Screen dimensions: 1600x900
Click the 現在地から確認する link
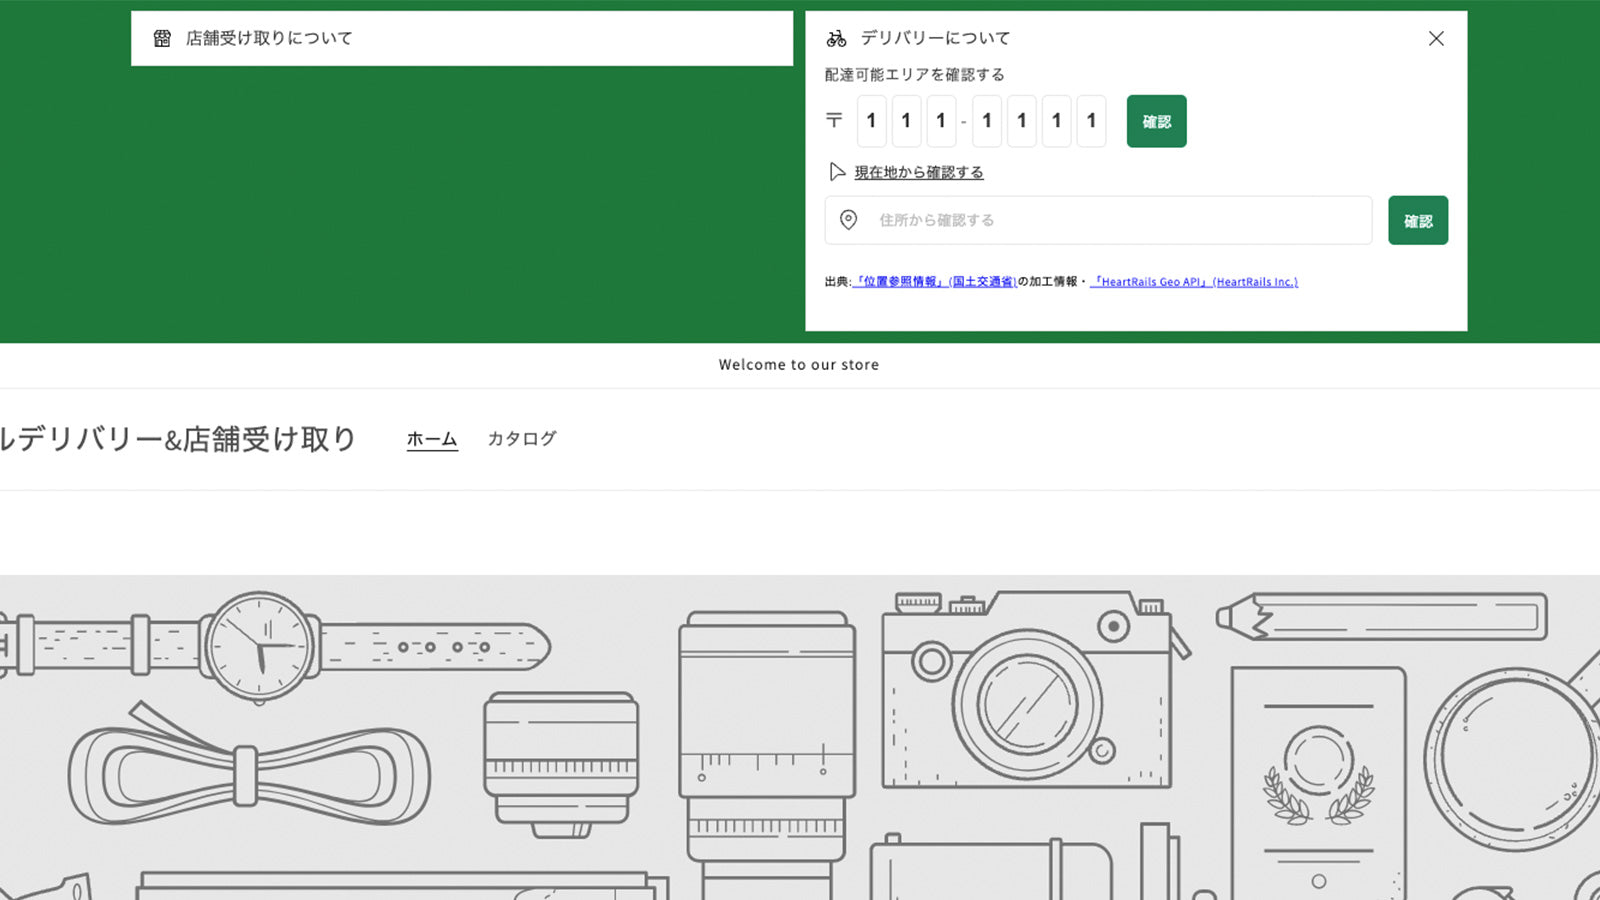(x=917, y=171)
